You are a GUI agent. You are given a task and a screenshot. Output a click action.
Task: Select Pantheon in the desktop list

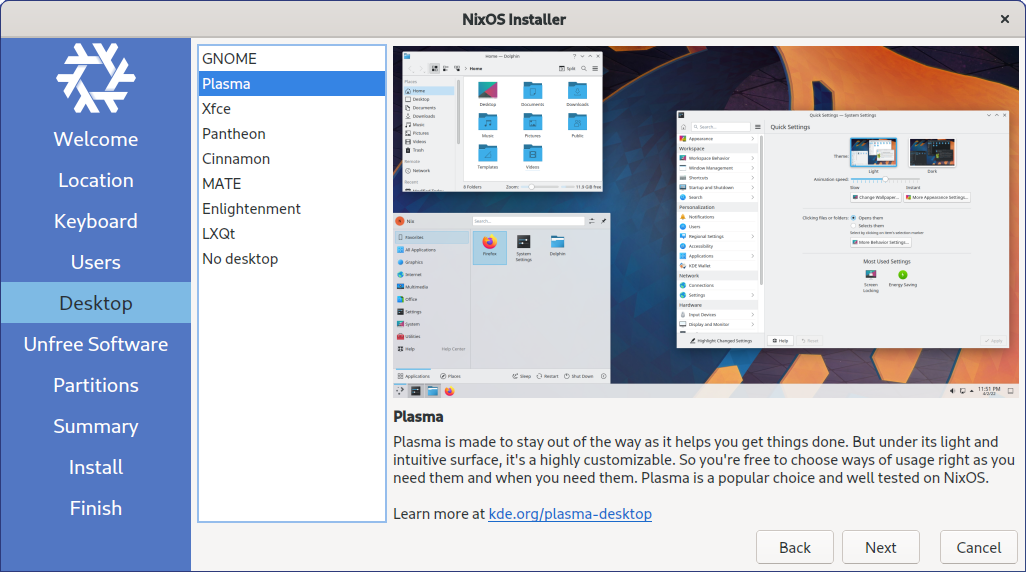coord(234,134)
